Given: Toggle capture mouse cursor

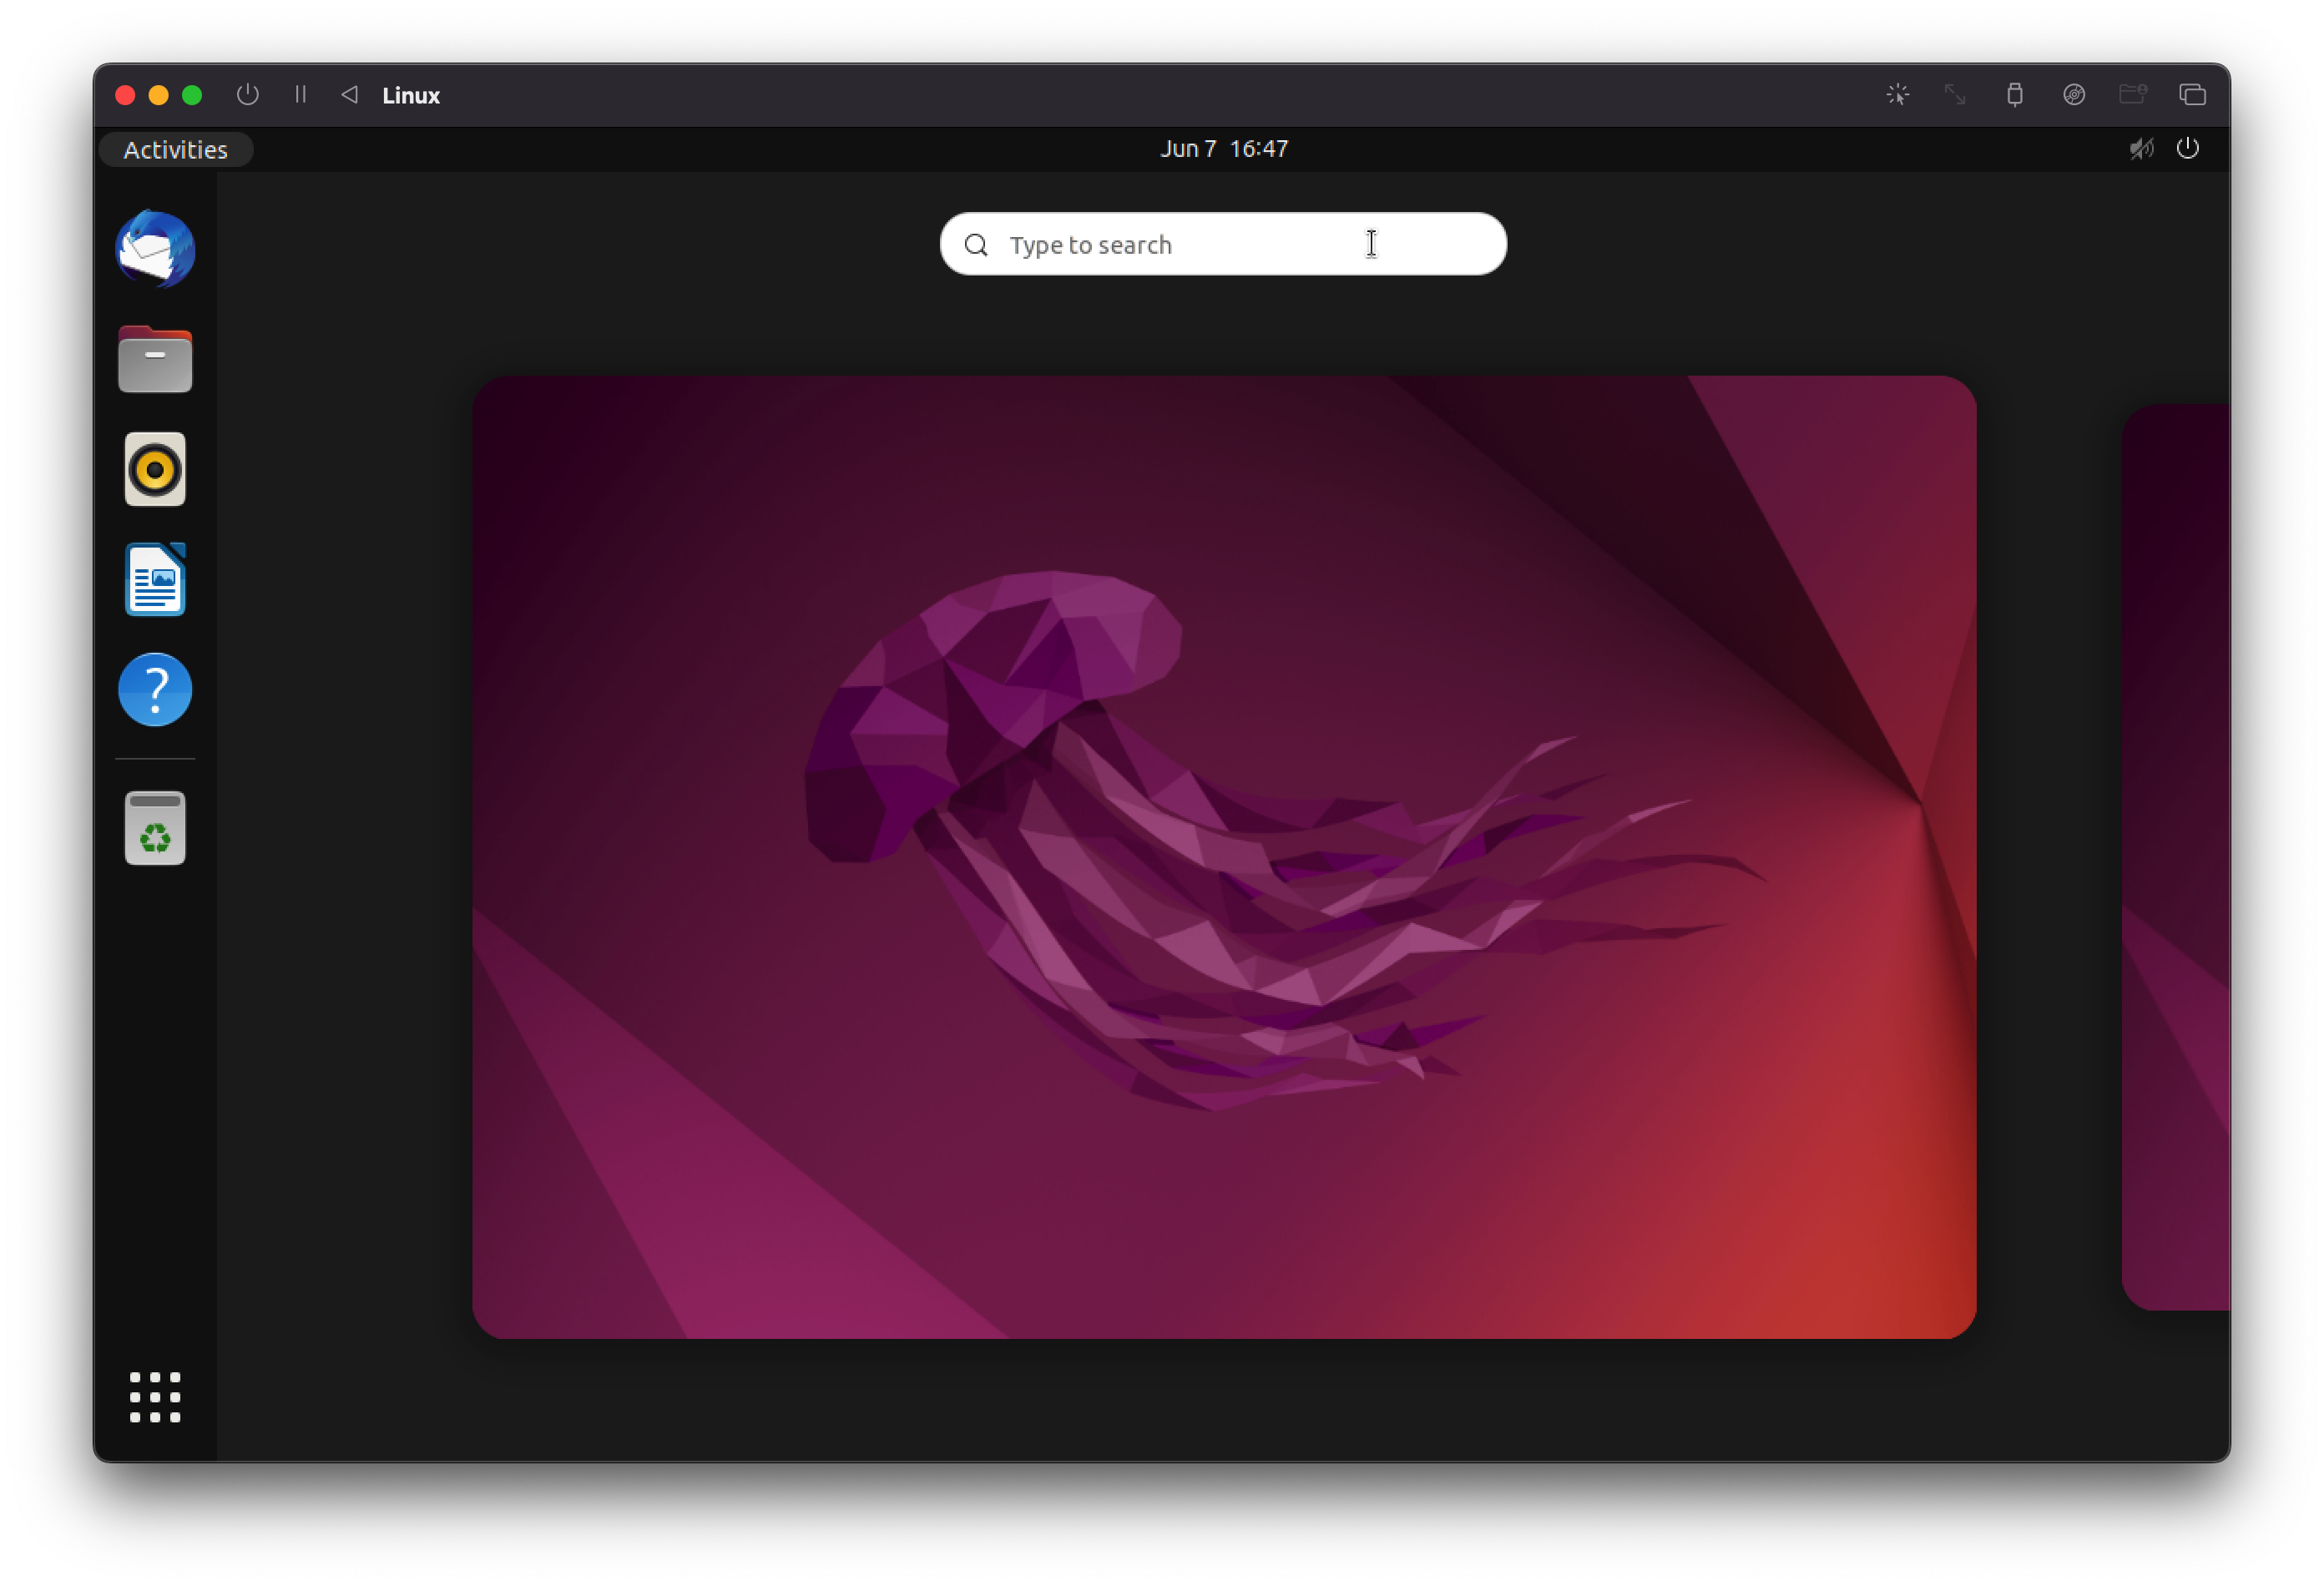Looking at the screenshot, I should (1897, 95).
